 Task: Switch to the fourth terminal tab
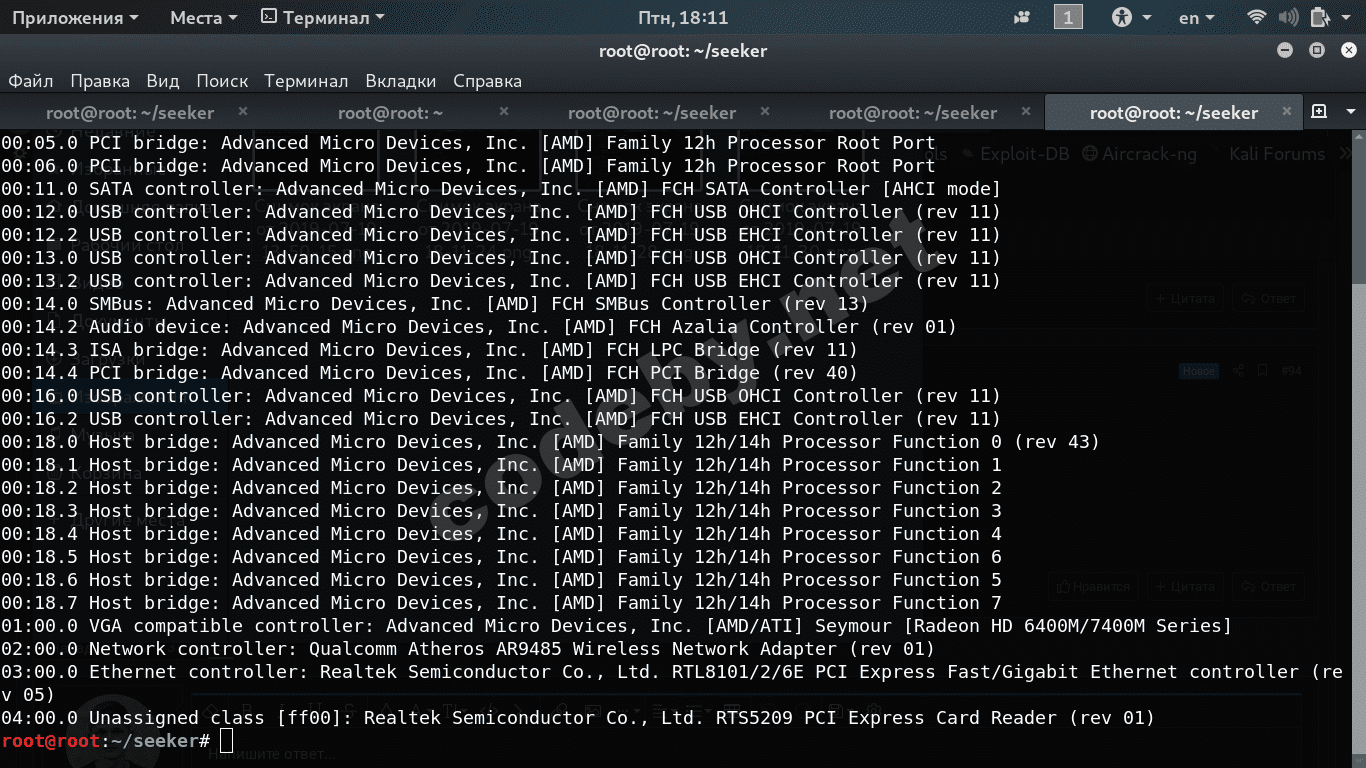(x=913, y=113)
